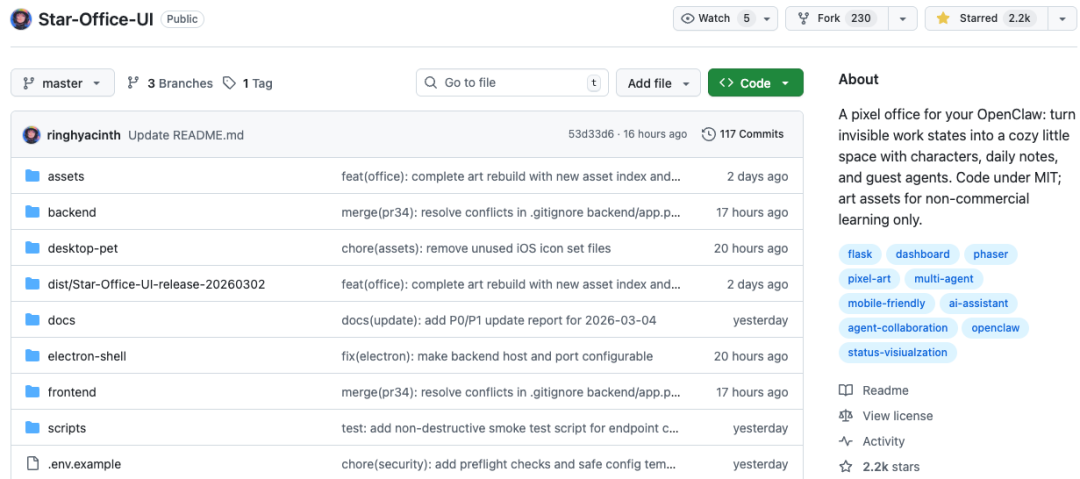Click the ringhyacinth avatar in commit header

[31, 134]
